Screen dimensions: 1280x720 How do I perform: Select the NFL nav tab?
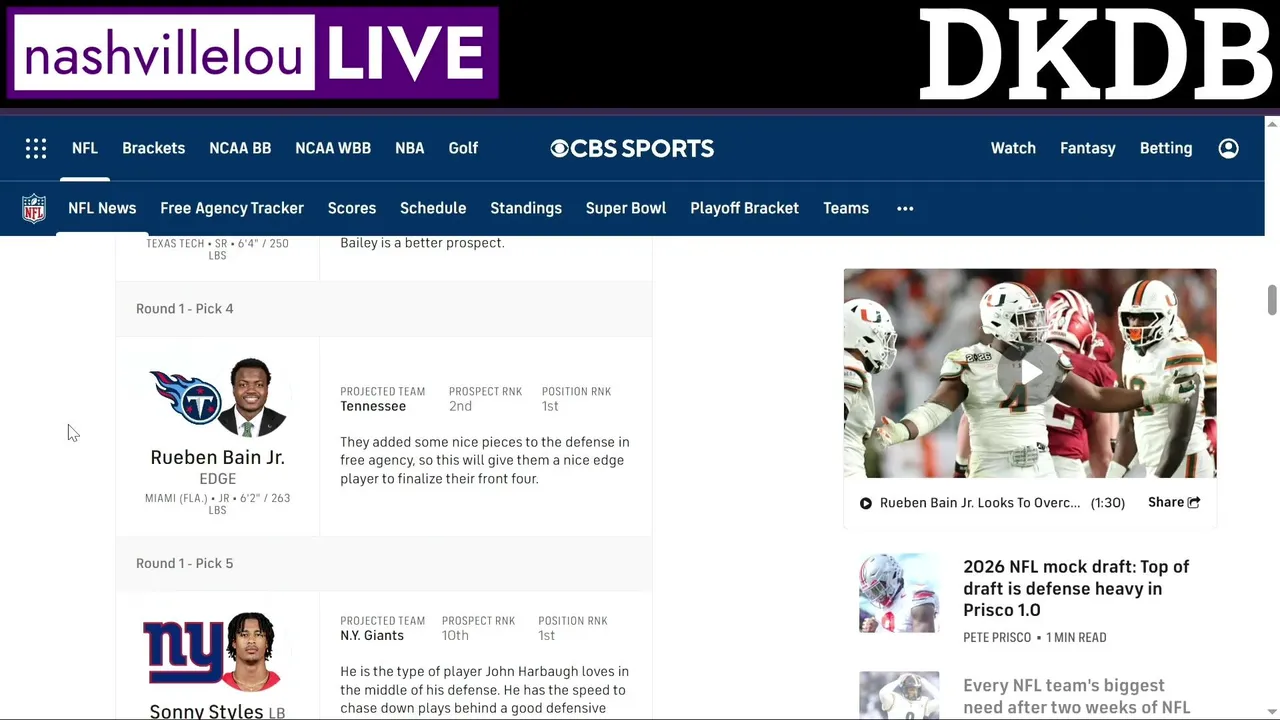(85, 148)
